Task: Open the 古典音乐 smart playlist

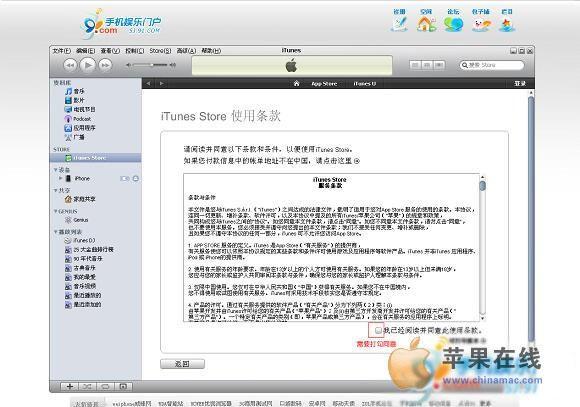Action: point(80,268)
